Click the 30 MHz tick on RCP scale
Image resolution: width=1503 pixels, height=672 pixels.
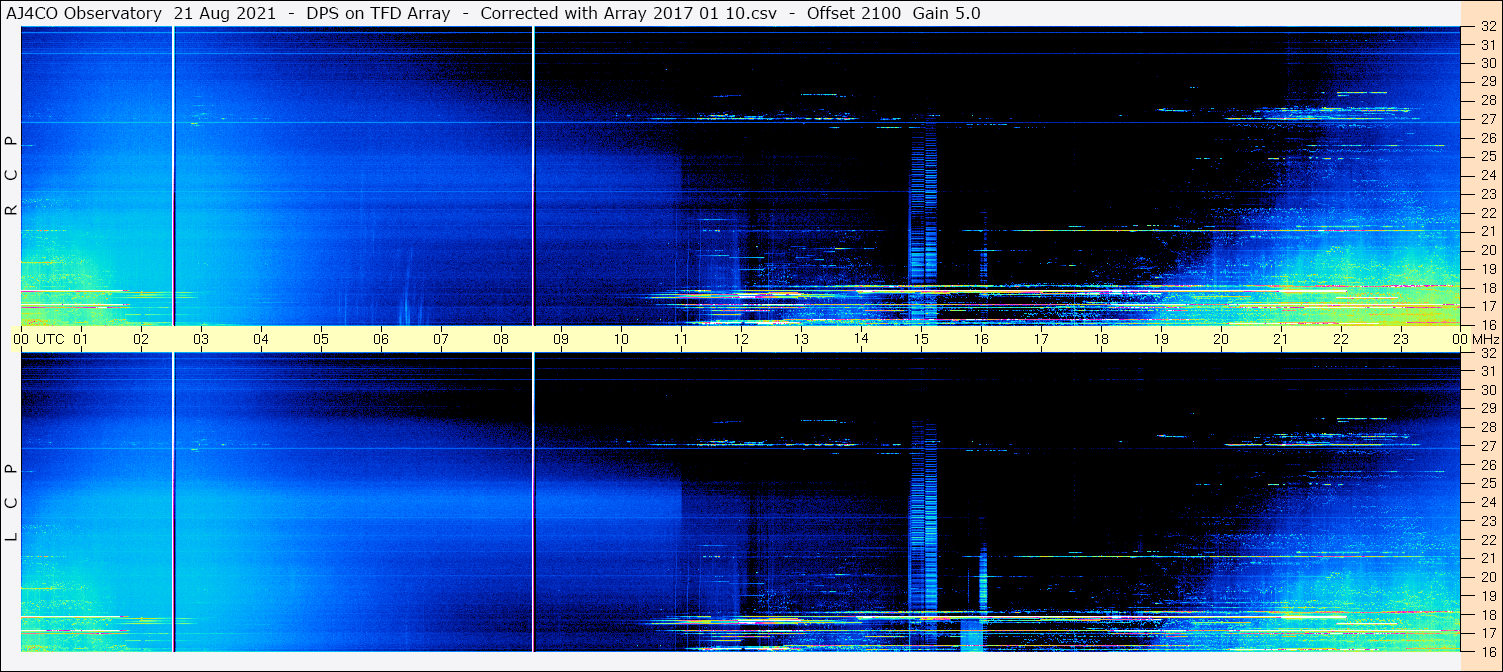point(1487,63)
